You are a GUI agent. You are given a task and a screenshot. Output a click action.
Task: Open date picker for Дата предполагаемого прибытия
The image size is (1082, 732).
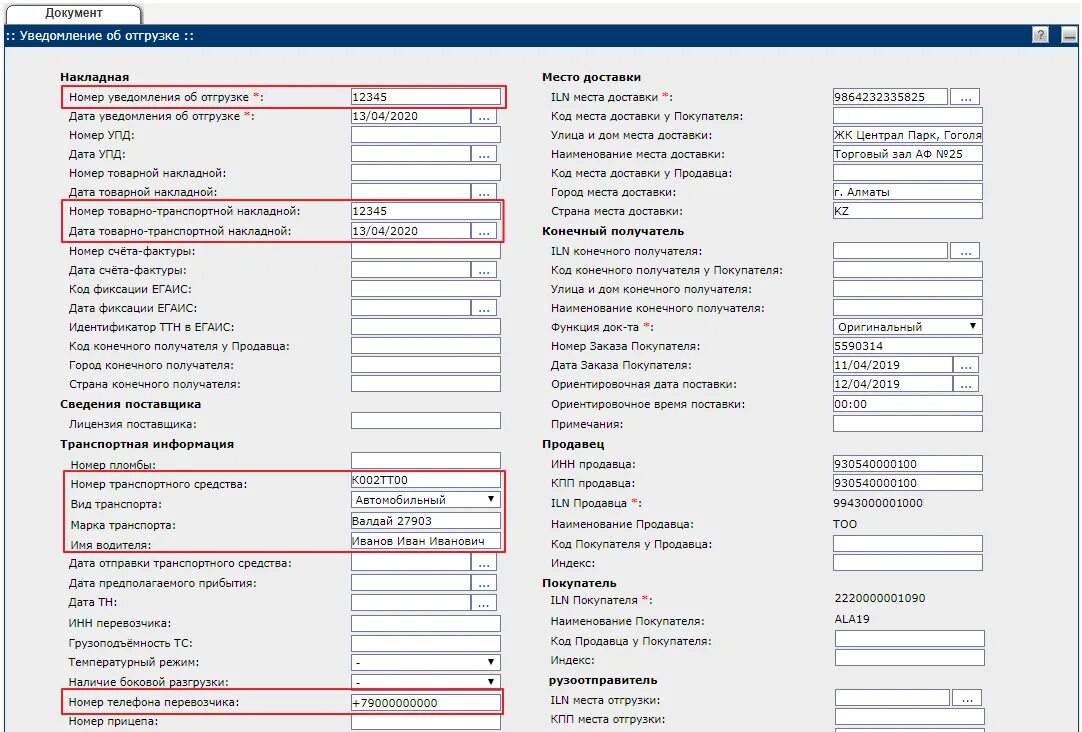484,583
